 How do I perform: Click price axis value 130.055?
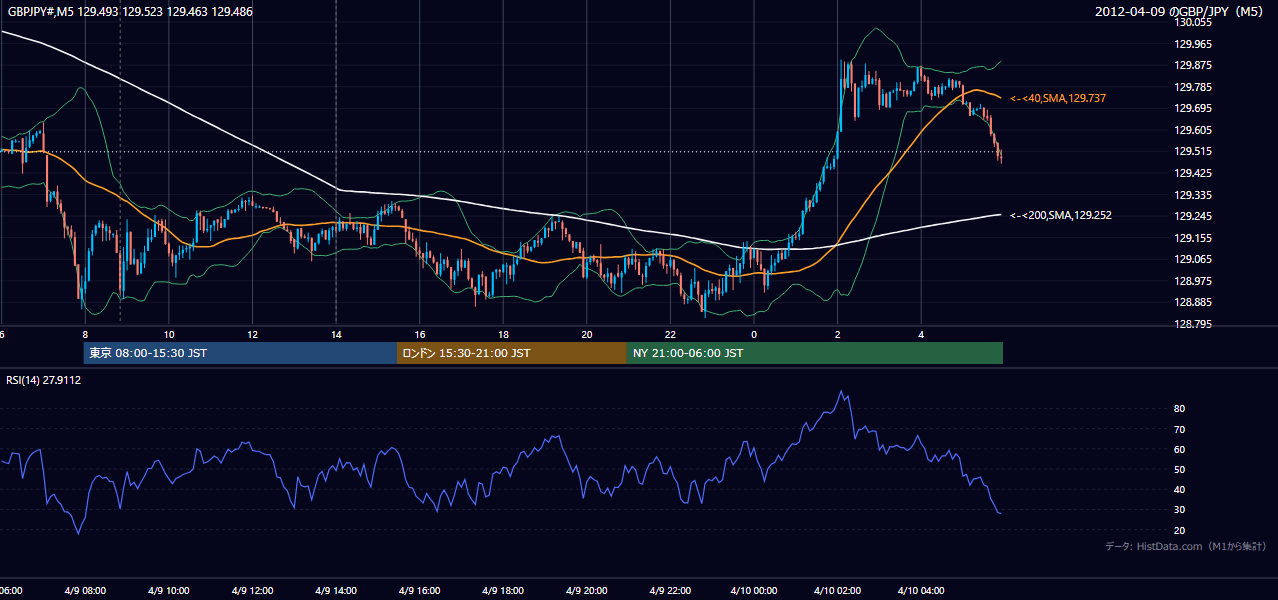point(1194,22)
